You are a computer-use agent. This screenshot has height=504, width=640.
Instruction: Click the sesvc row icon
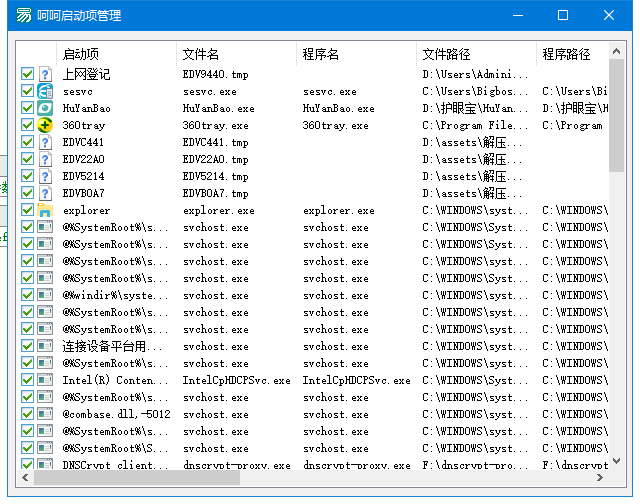coord(45,91)
